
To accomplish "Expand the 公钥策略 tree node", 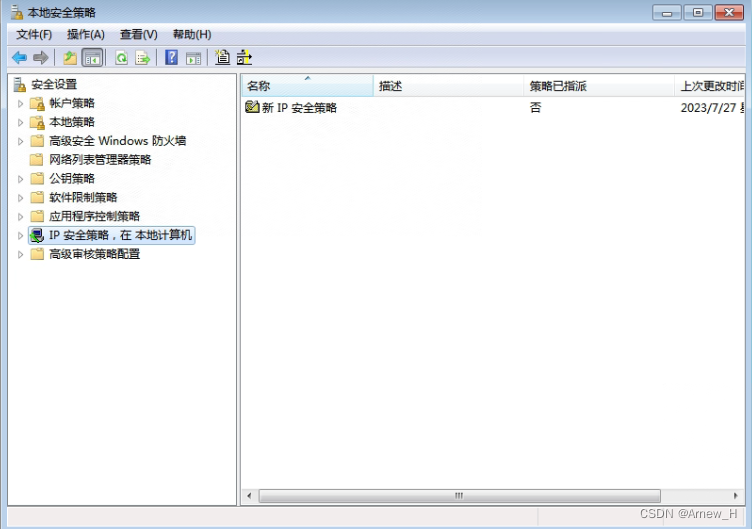I will click(x=20, y=179).
